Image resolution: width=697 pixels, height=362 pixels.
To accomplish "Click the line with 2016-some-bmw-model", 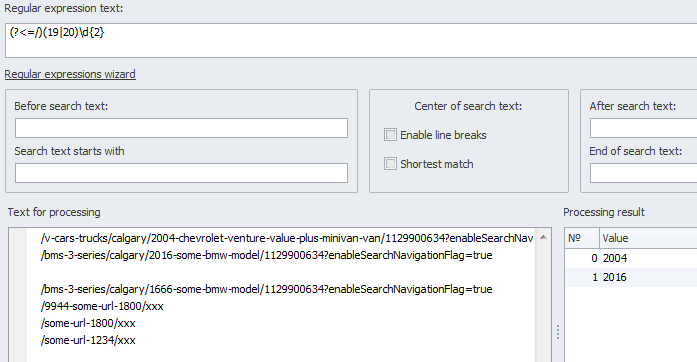I will pyautogui.click(x=266, y=255).
